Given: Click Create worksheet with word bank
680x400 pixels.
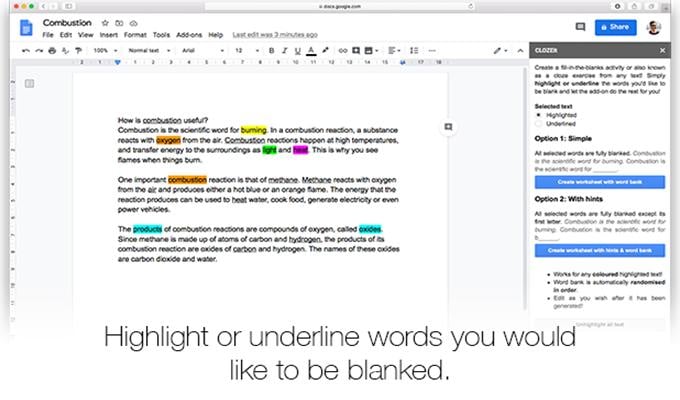Looking at the screenshot, I should click(599, 182).
